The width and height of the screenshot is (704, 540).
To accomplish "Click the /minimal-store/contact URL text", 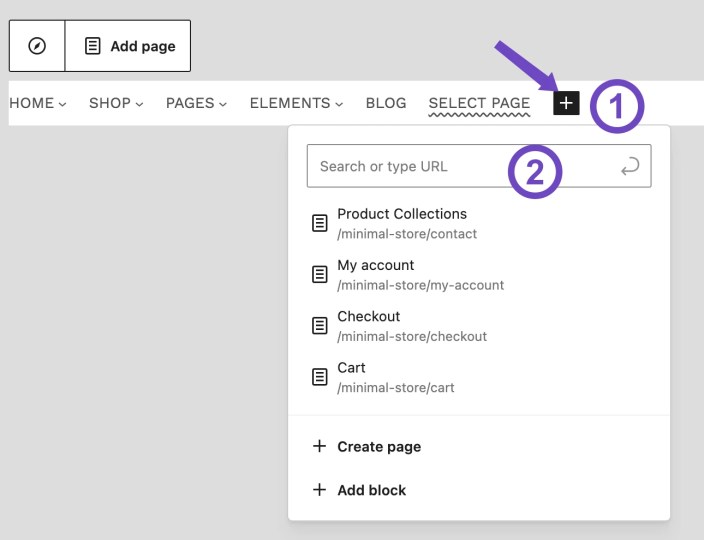I will (x=407, y=234).
